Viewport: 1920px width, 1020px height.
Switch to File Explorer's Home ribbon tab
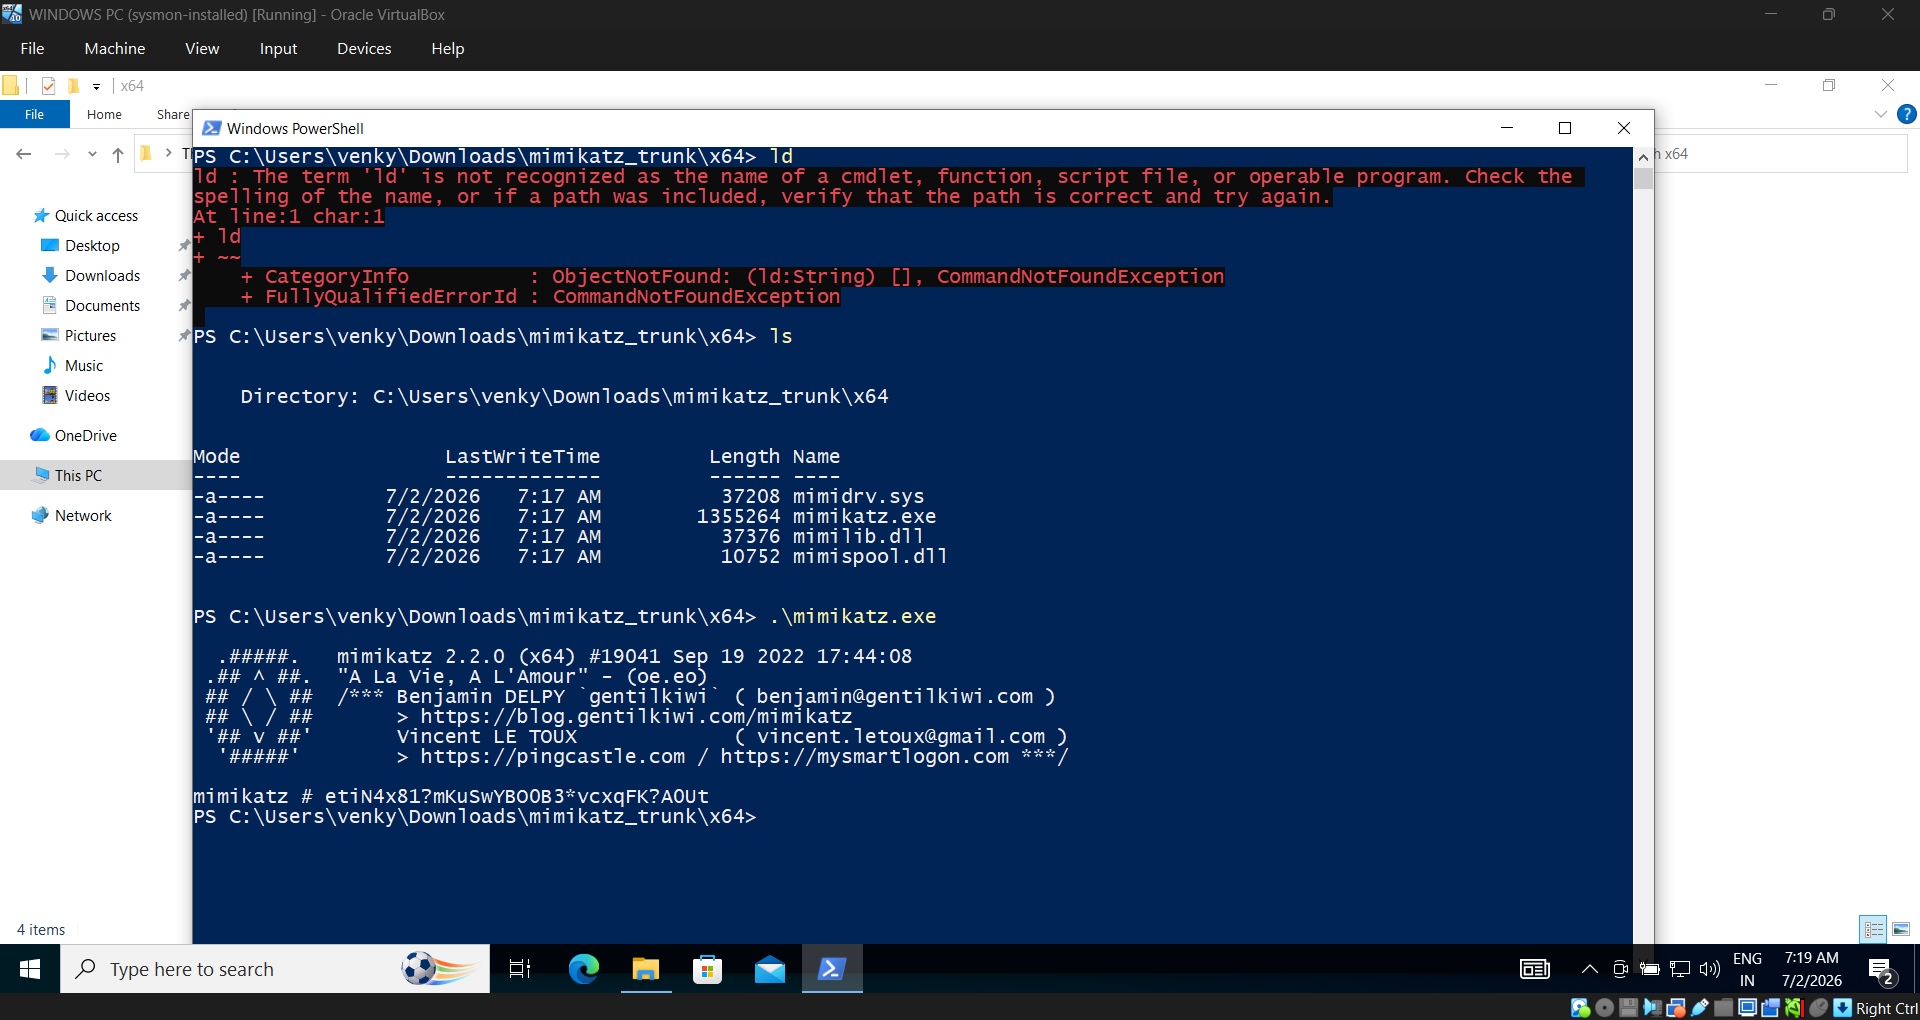[104, 114]
